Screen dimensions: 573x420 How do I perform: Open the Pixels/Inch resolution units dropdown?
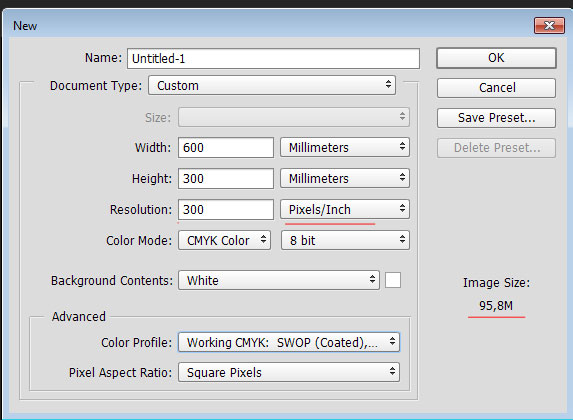[345, 209]
